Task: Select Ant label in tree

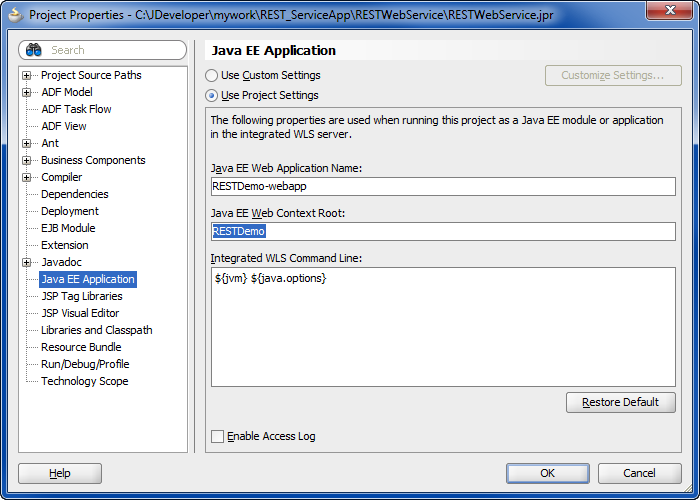Action: [x=50, y=143]
